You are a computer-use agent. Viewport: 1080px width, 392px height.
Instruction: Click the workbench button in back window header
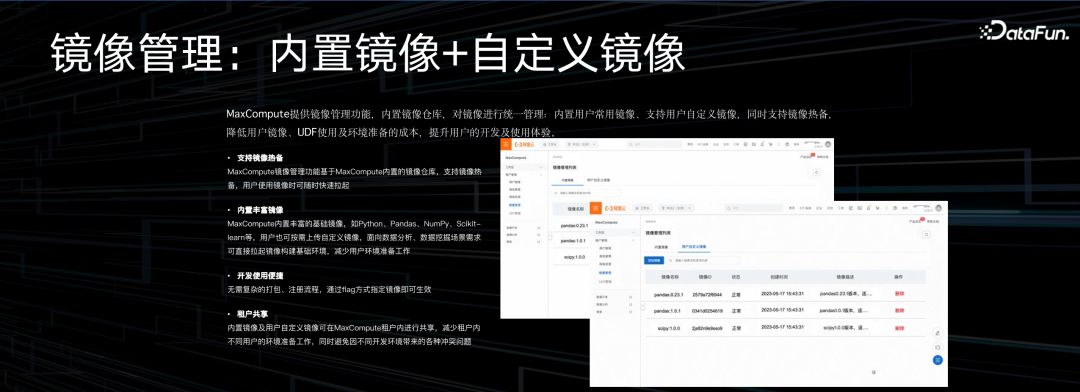(550, 144)
